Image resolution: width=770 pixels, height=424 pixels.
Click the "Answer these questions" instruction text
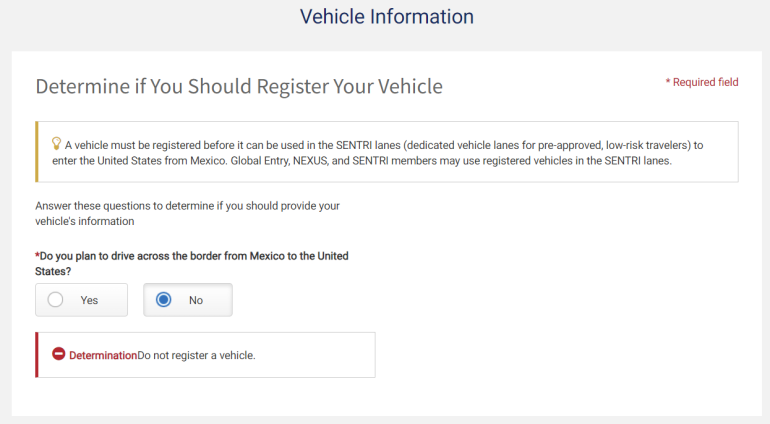pyautogui.click(x=187, y=206)
